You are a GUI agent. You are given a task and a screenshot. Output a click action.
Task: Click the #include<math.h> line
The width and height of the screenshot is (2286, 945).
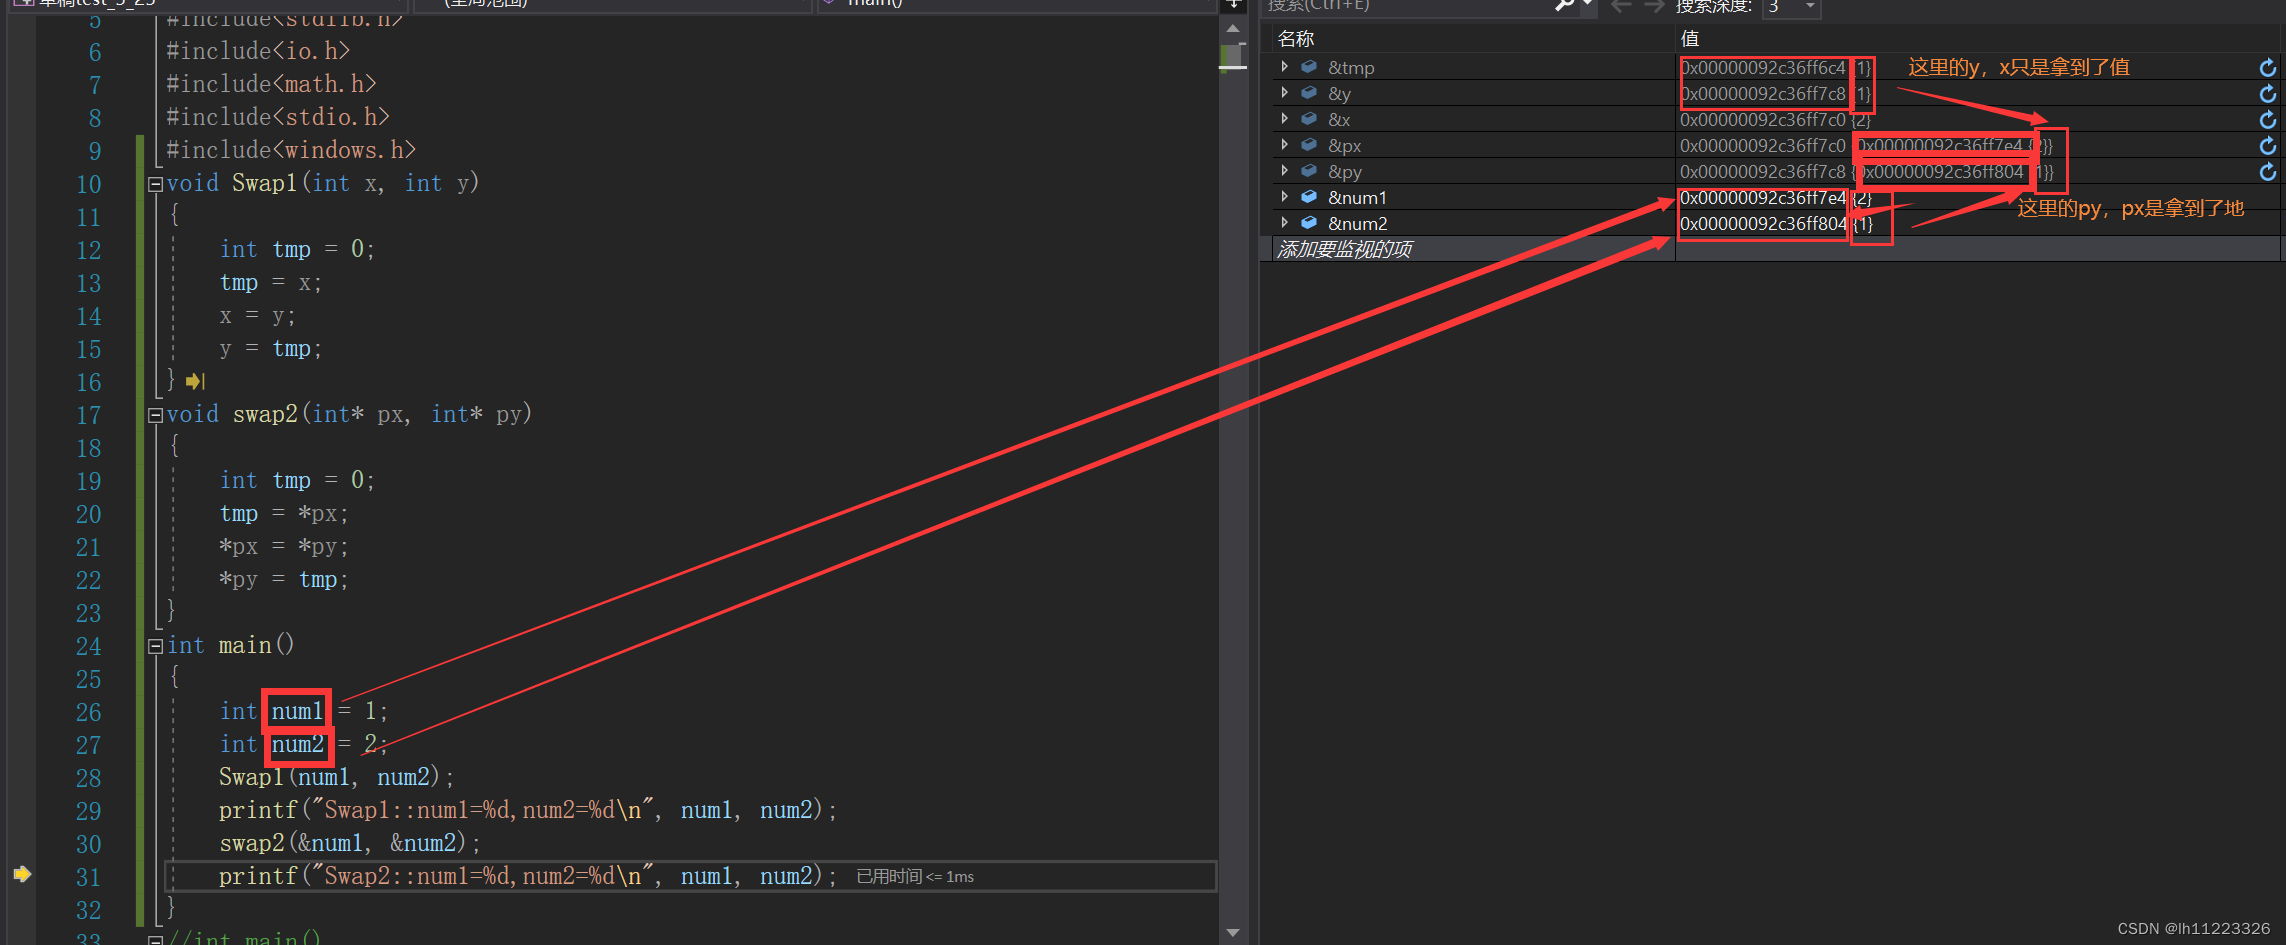point(271,84)
